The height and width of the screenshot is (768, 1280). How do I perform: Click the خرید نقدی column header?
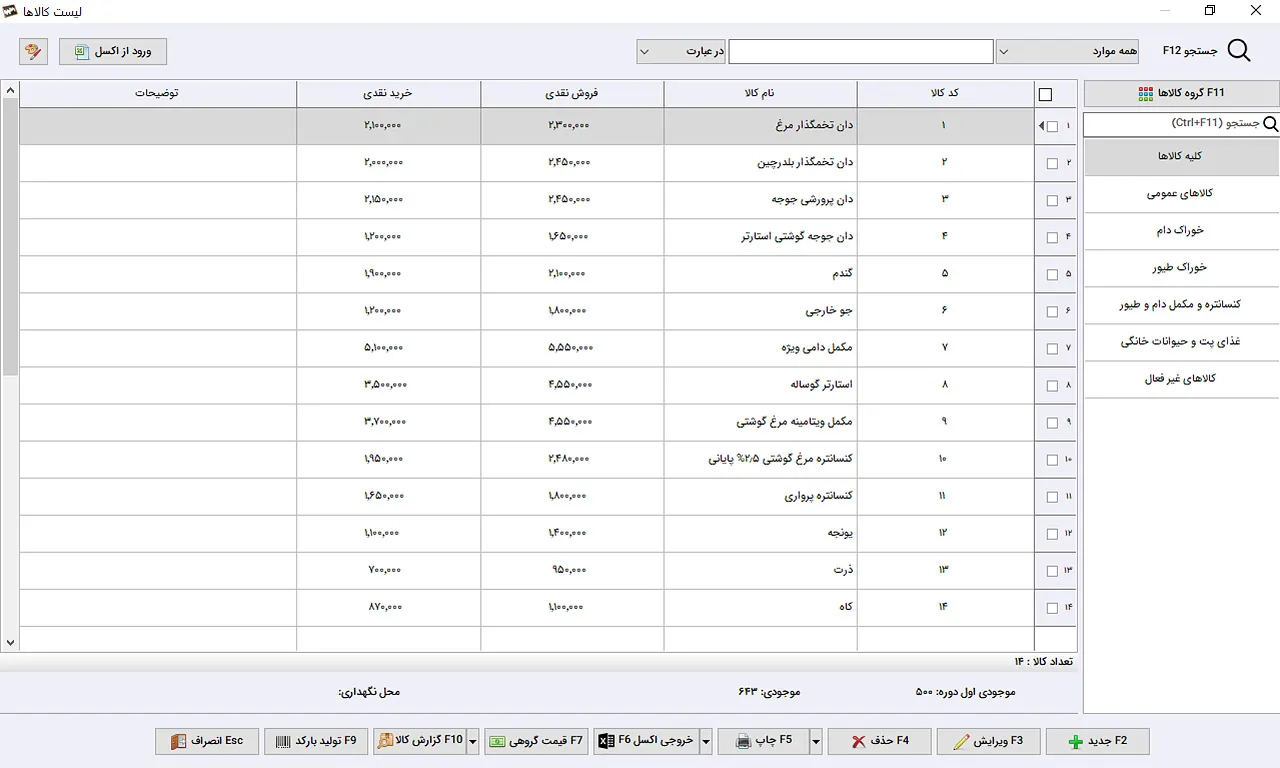coord(388,94)
